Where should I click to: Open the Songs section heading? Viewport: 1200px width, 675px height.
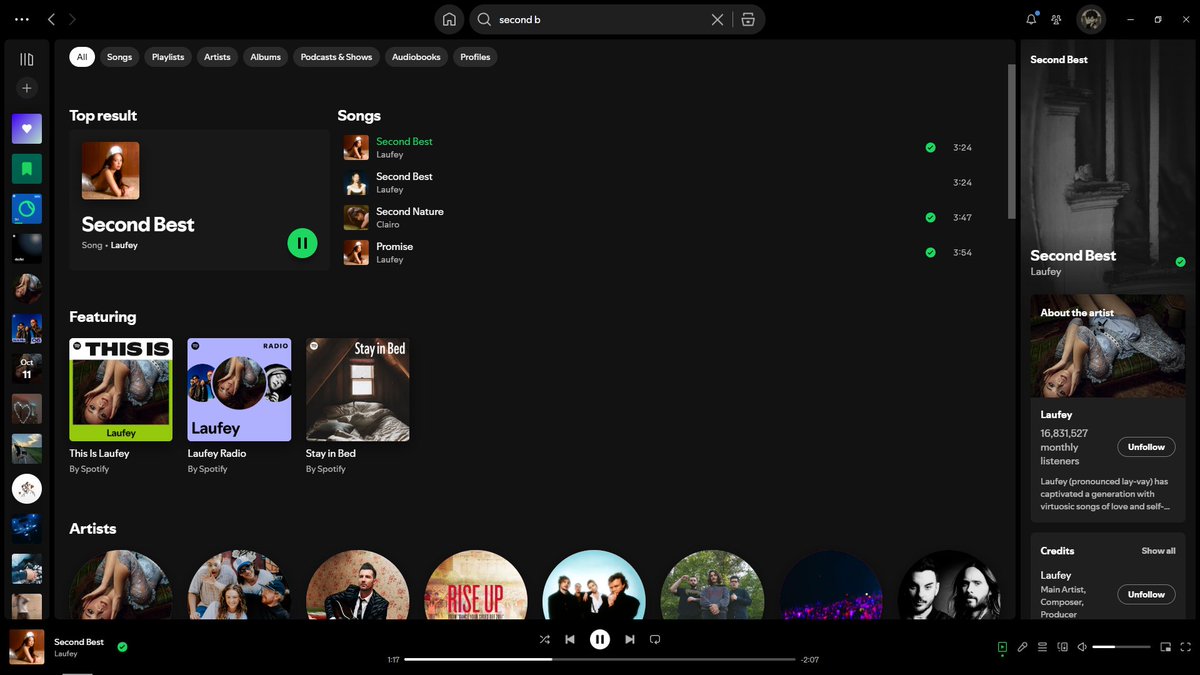click(x=359, y=116)
